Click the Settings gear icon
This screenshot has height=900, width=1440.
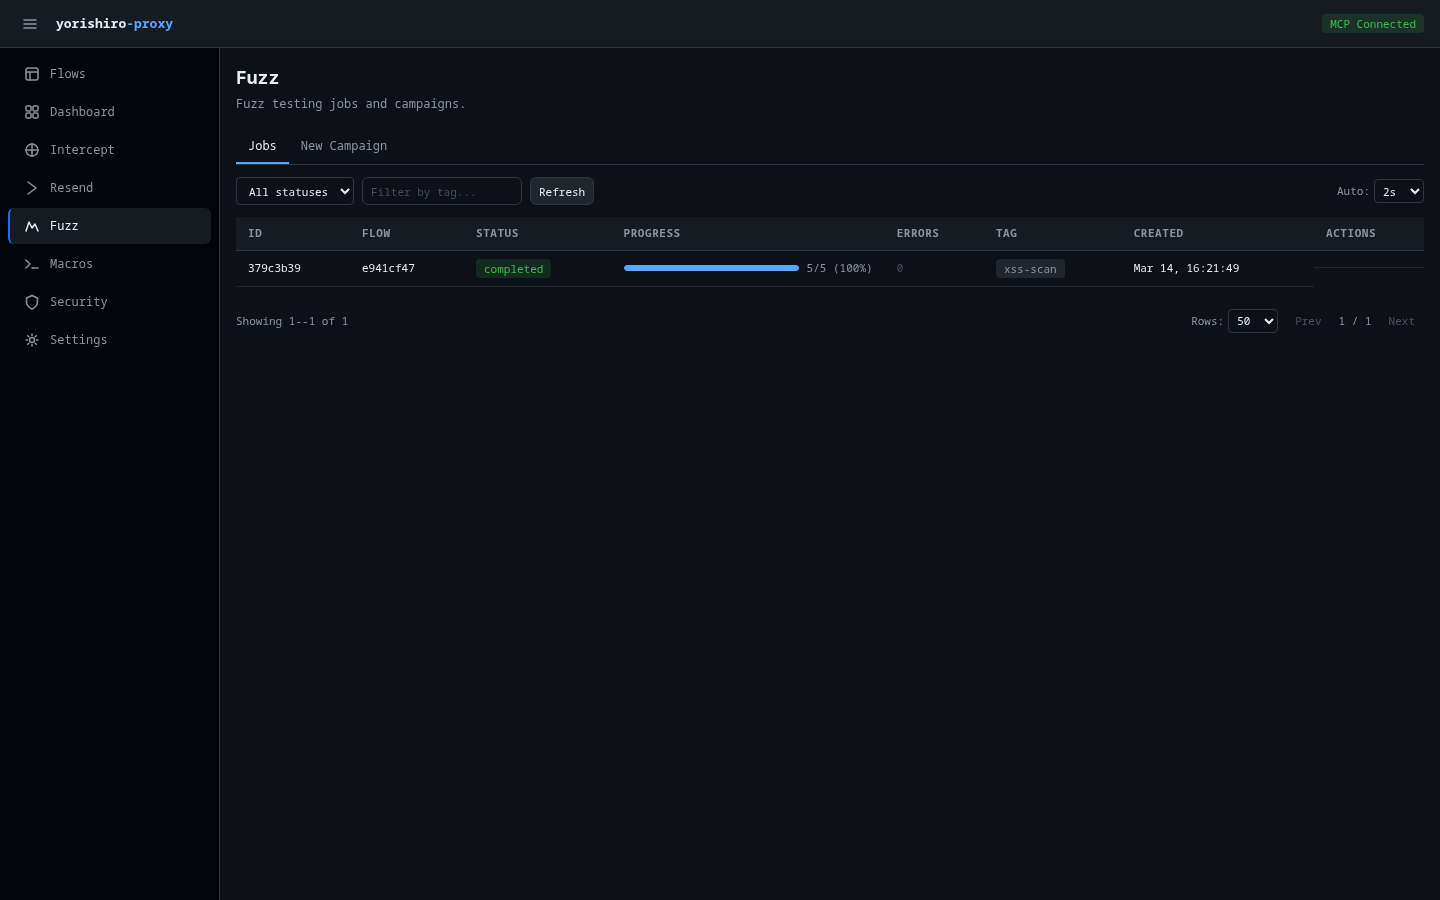point(32,340)
